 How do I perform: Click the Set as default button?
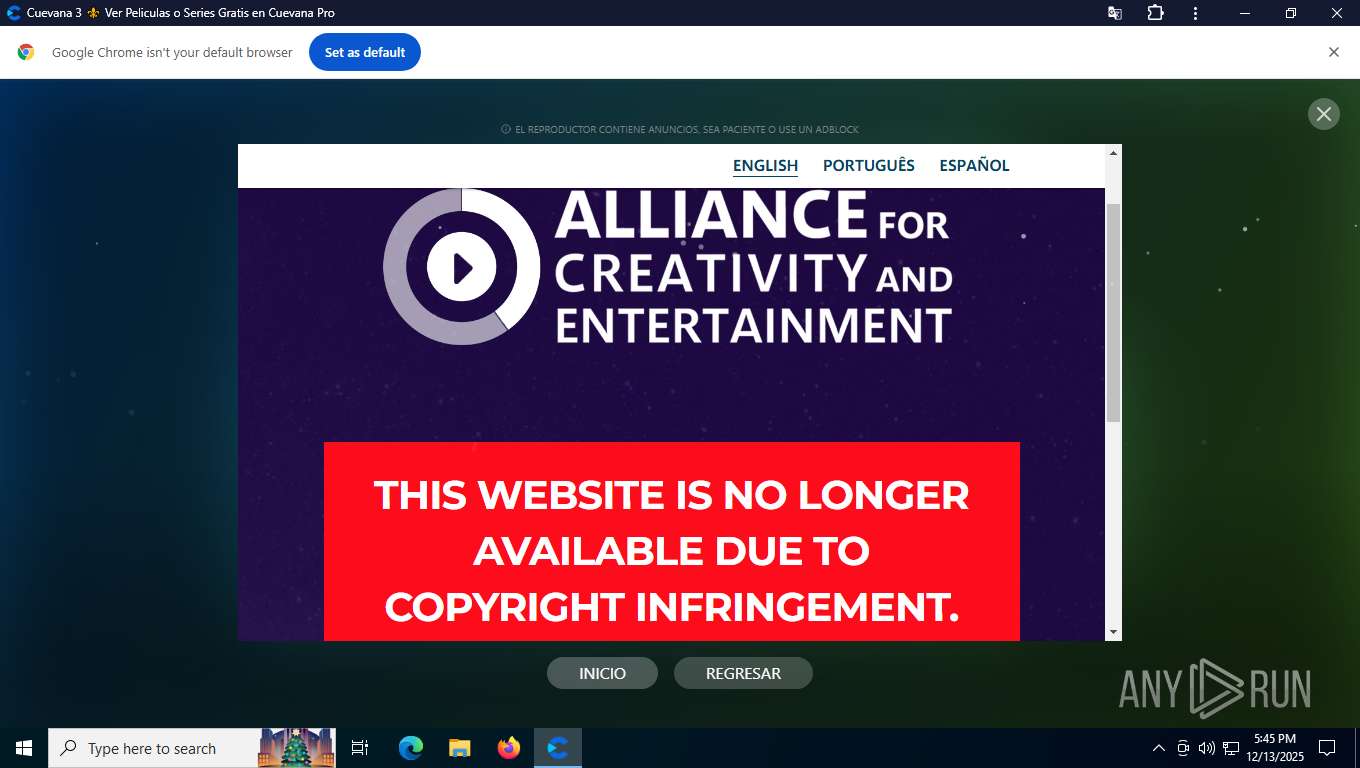365,52
